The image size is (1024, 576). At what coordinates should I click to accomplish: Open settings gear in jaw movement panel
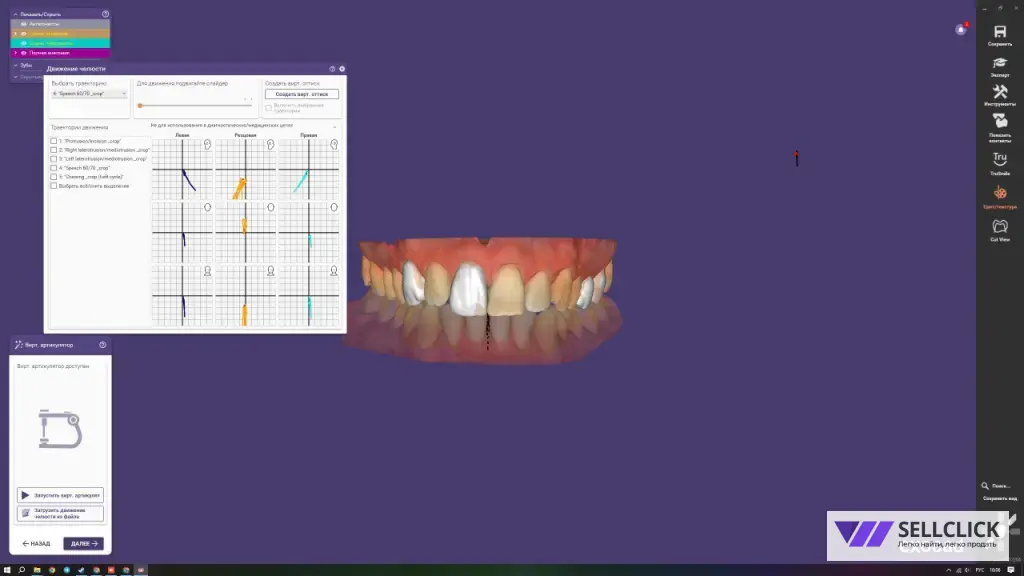tap(342, 69)
